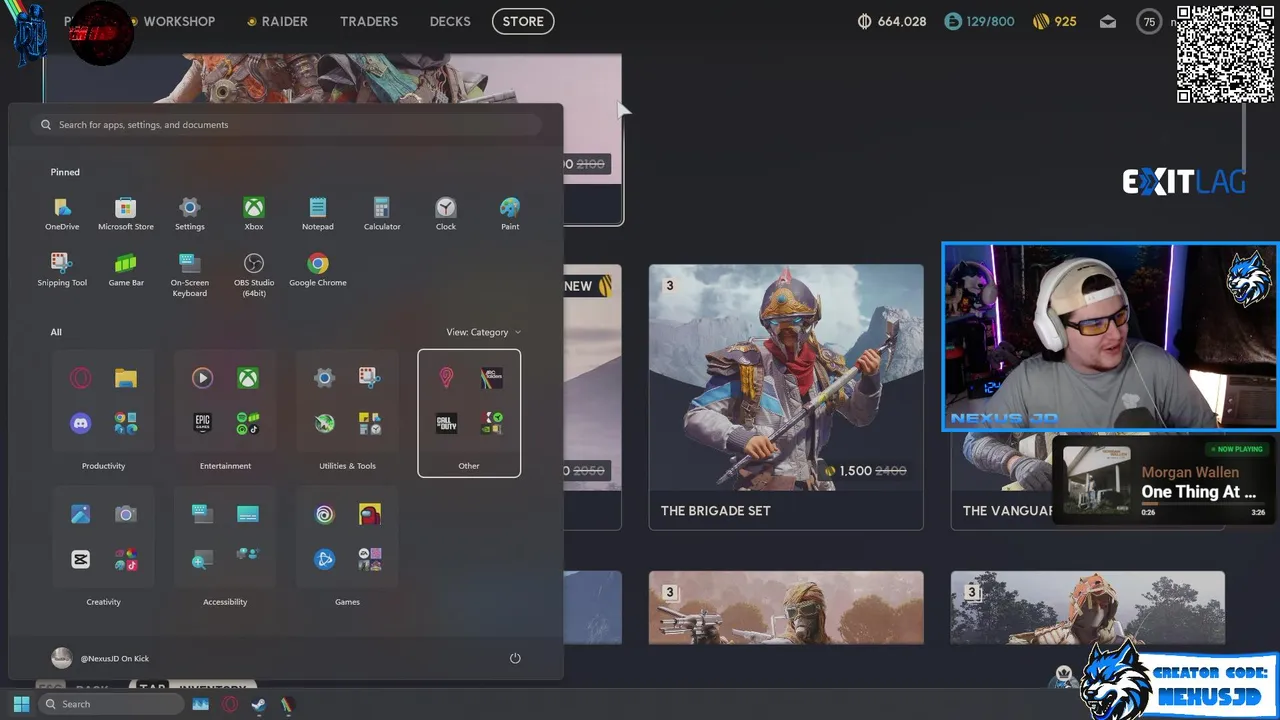Open Google Chrome from Pinned
Image resolution: width=1280 pixels, height=720 pixels.
pos(318,269)
